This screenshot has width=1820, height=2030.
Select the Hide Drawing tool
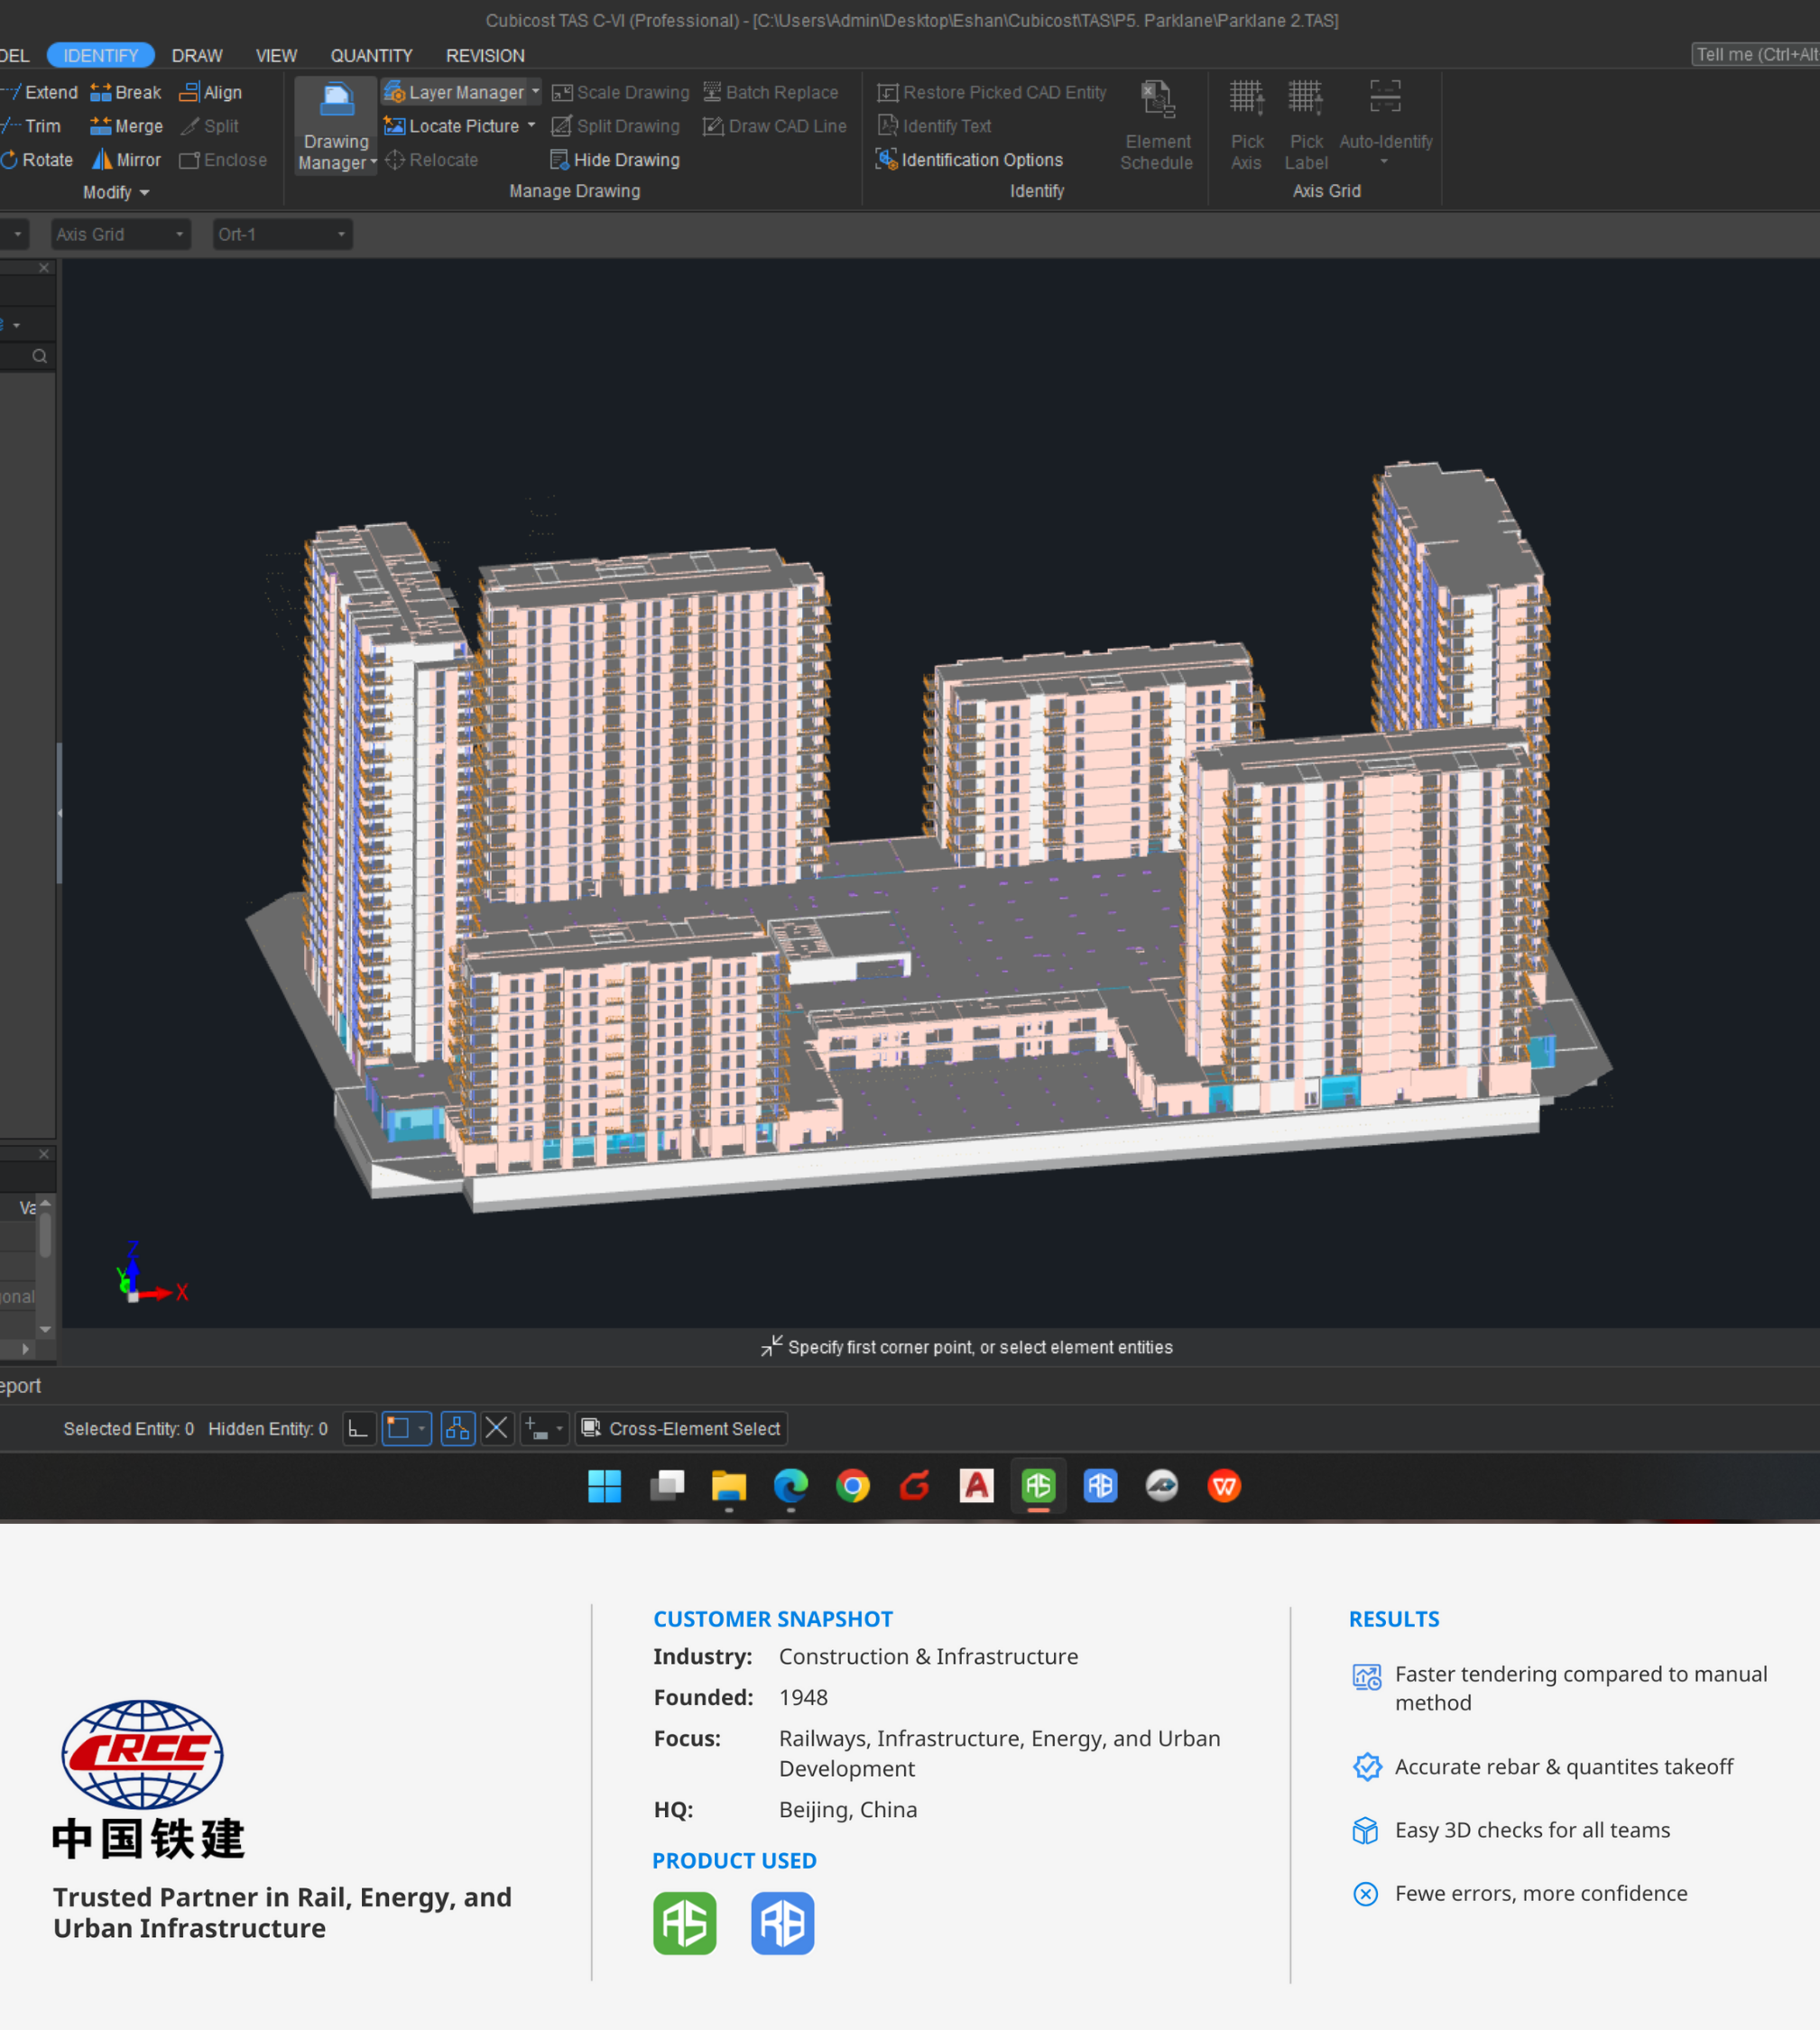(614, 159)
